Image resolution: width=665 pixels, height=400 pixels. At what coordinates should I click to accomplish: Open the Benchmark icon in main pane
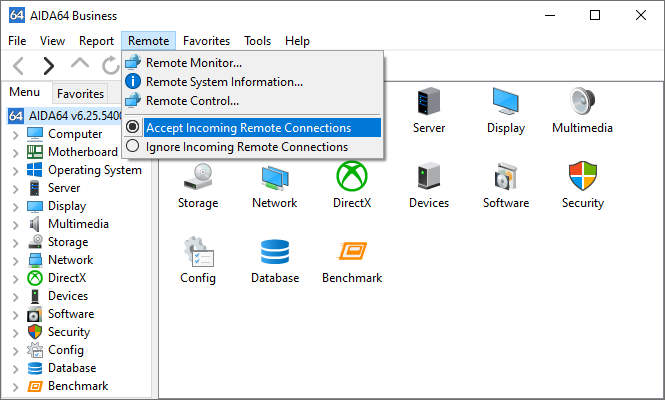[352, 251]
